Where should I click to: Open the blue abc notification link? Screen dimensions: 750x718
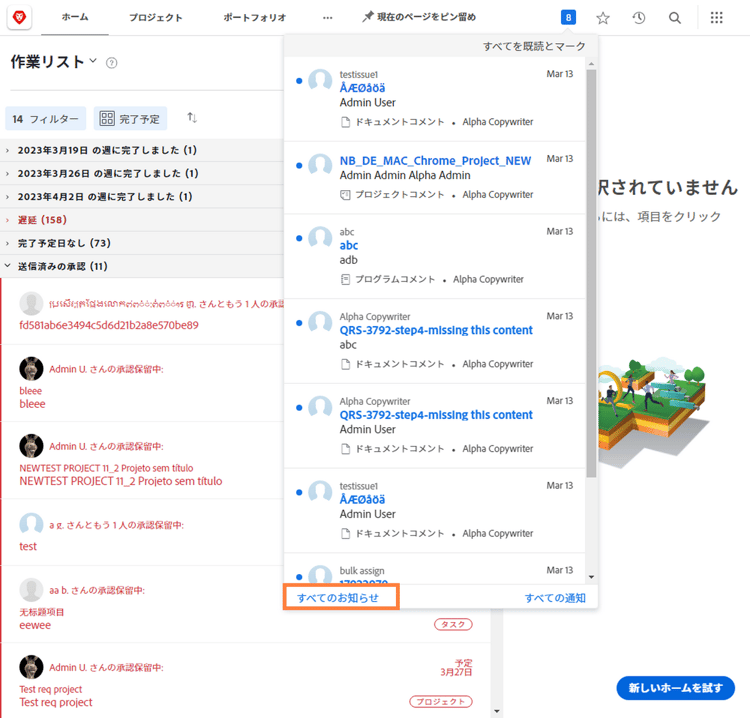(x=349, y=245)
